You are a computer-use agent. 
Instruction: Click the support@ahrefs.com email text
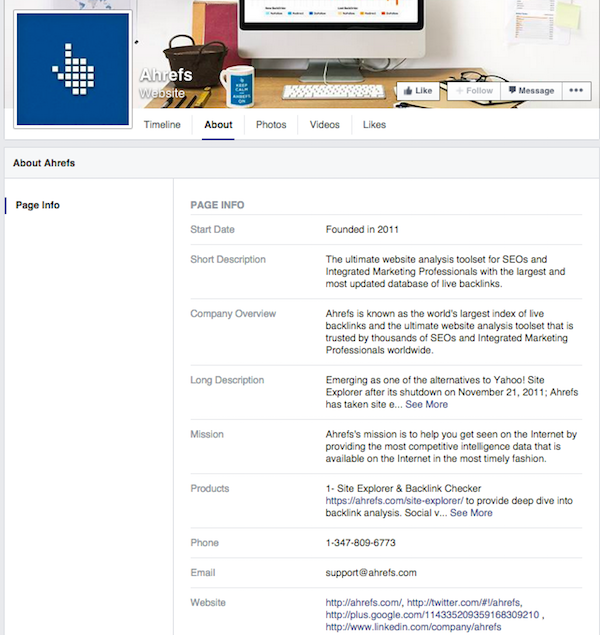[x=371, y=573]
